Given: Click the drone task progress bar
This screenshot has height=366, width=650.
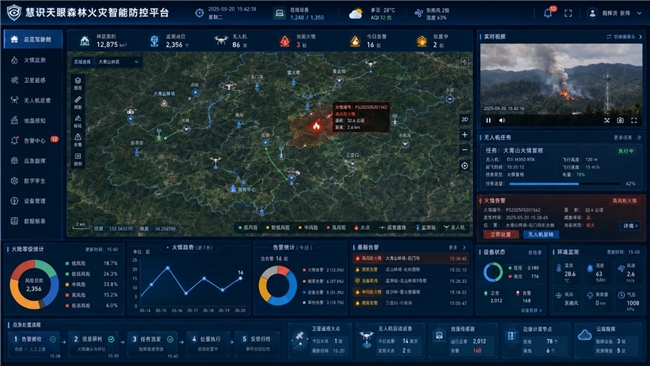Looking at the screenshot, I should click(x=565, y=184).
